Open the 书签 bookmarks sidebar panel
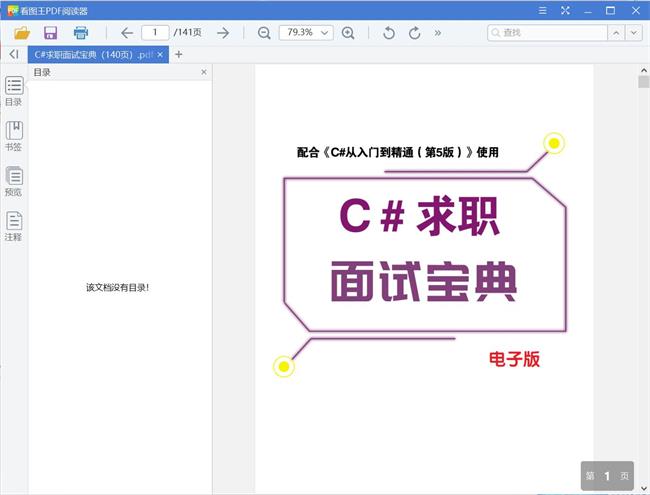 point(14,136)
